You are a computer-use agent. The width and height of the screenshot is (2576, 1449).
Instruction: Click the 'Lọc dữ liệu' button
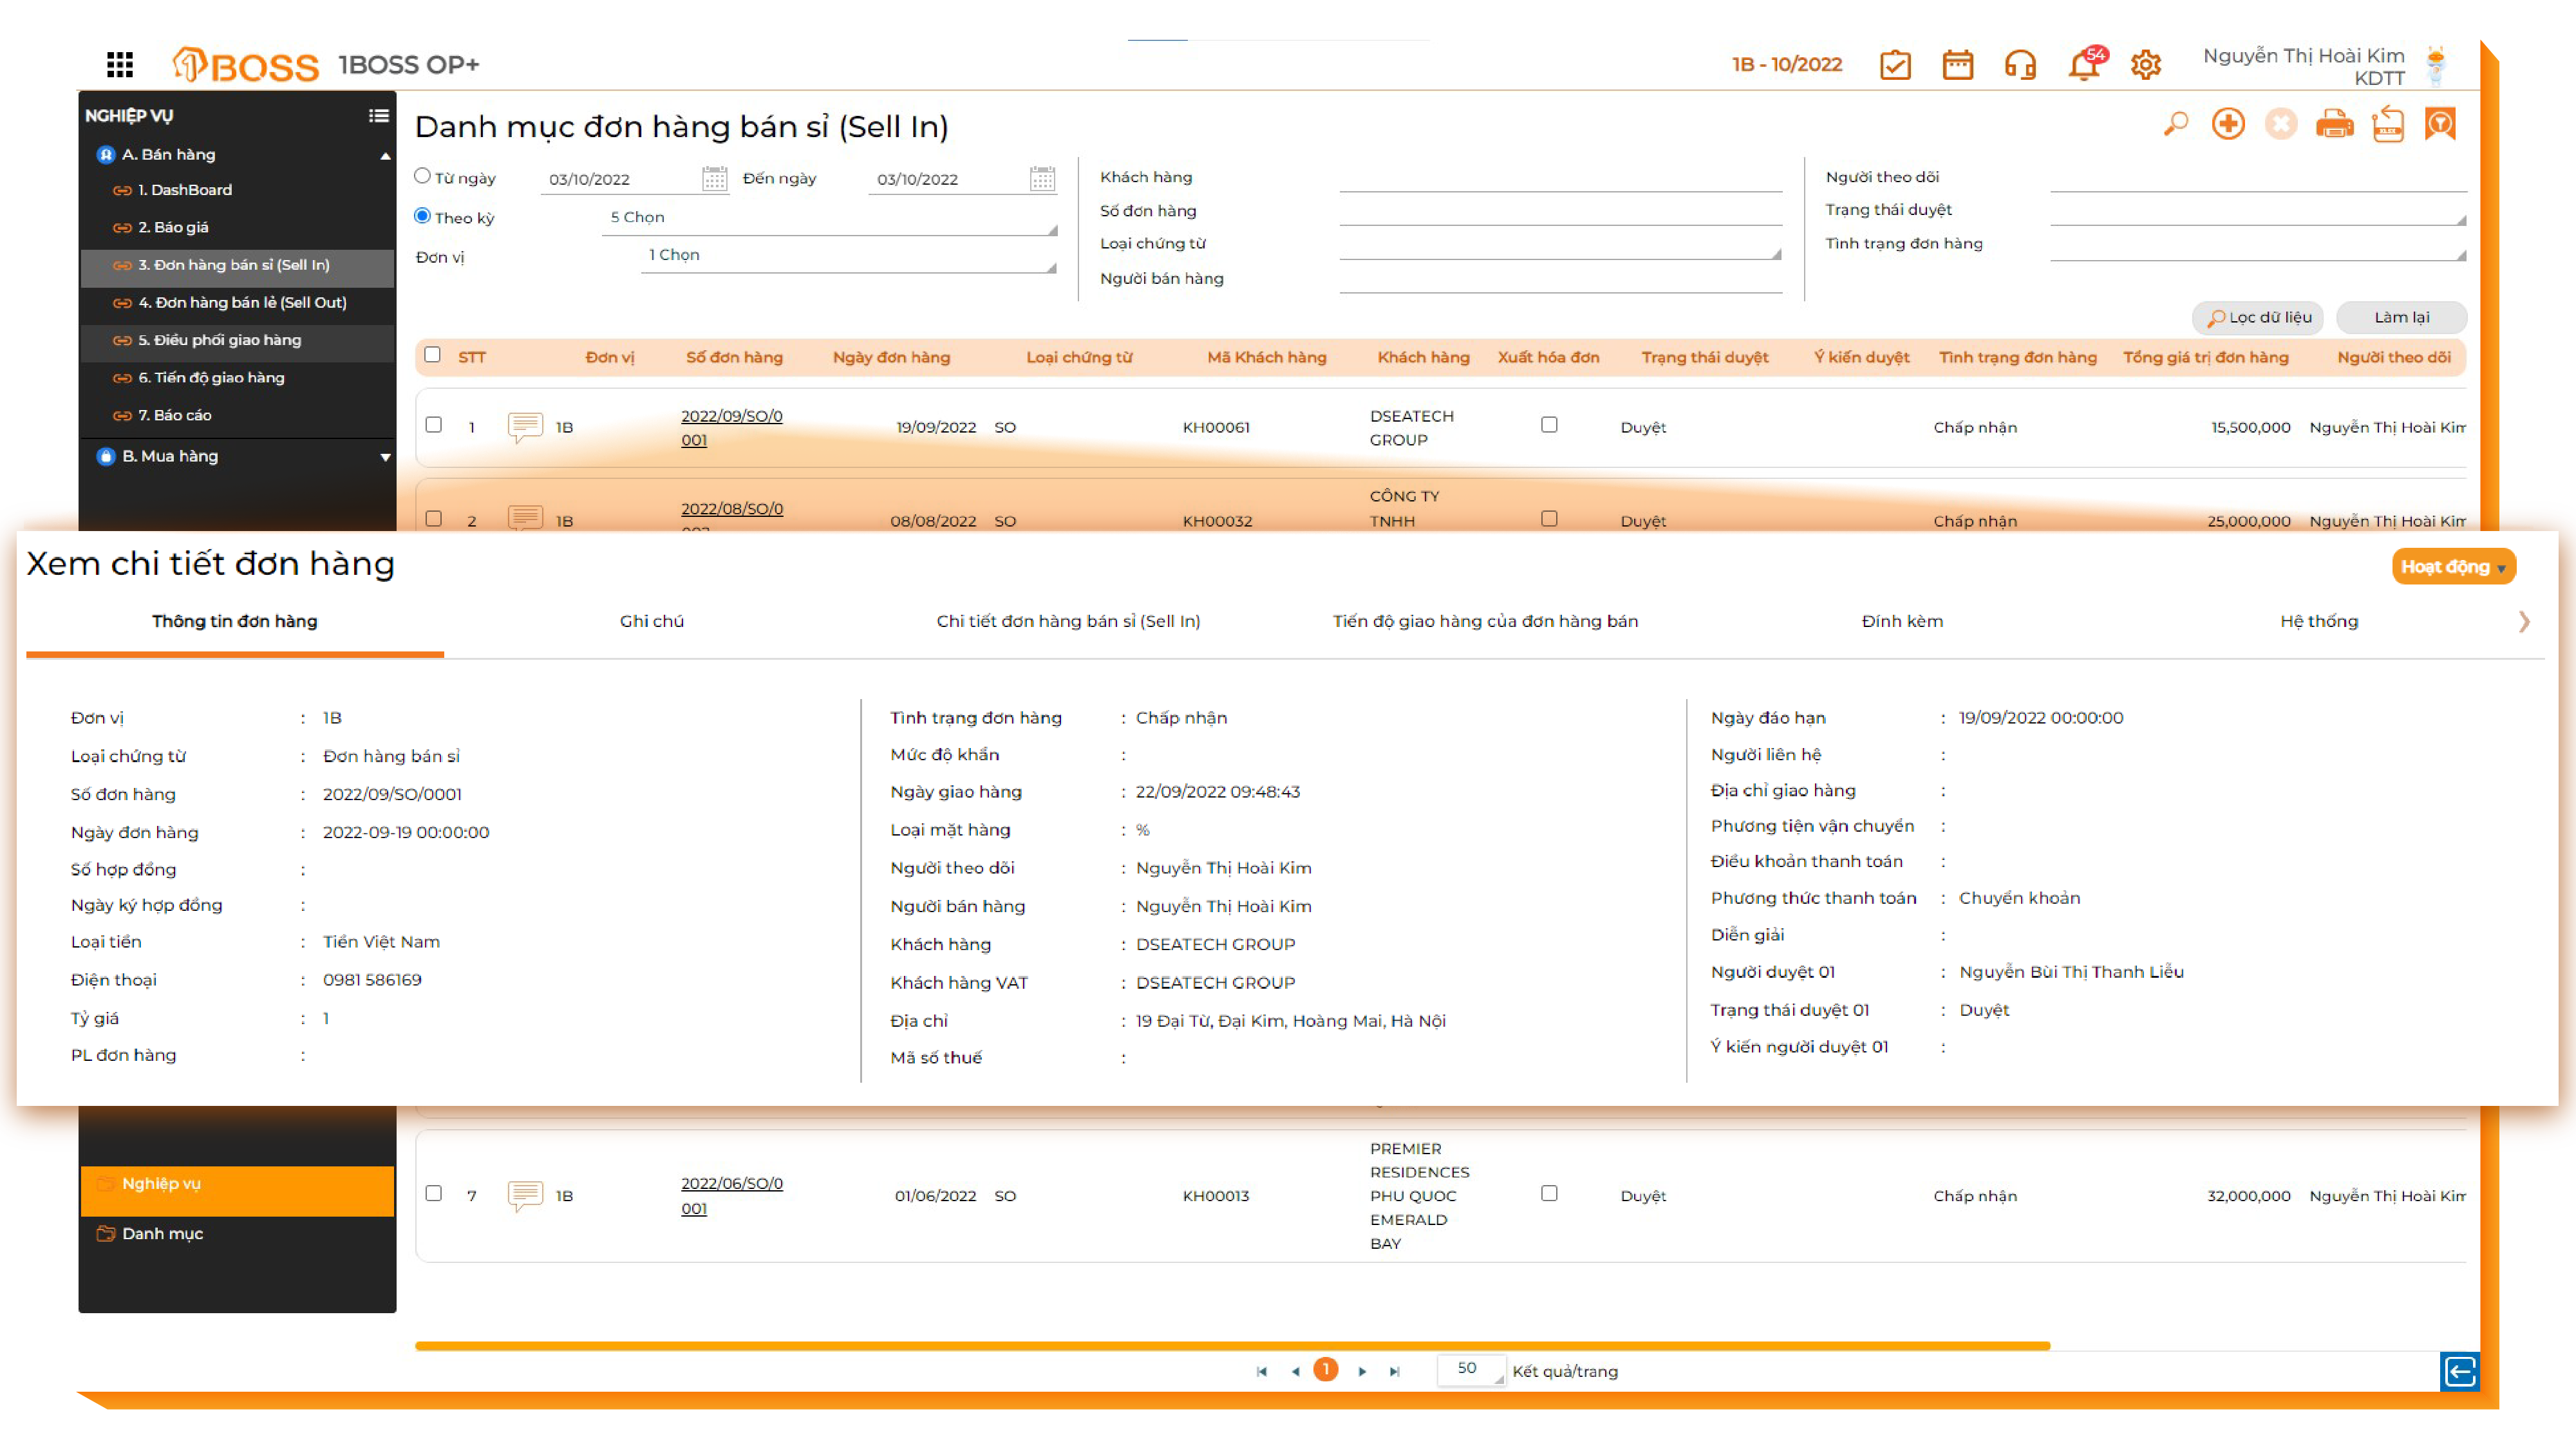(x=2259, y=317)
